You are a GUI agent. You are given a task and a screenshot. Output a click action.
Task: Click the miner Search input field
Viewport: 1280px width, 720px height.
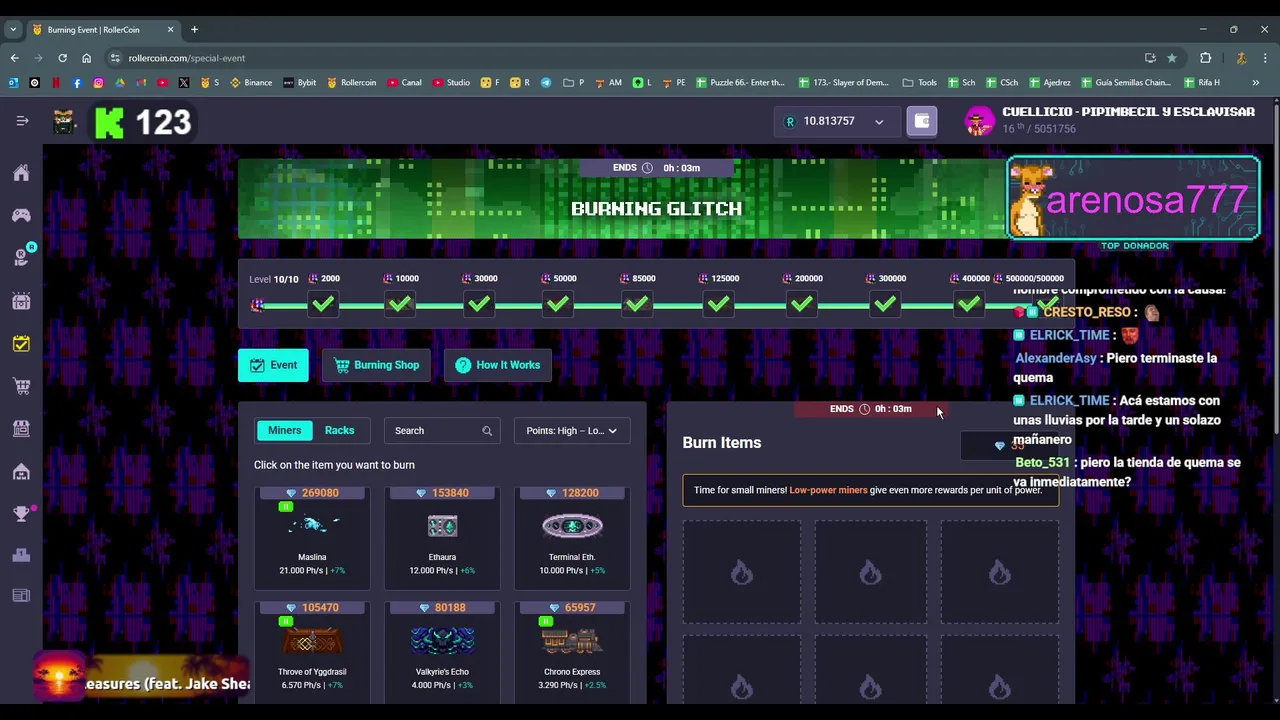443,431
